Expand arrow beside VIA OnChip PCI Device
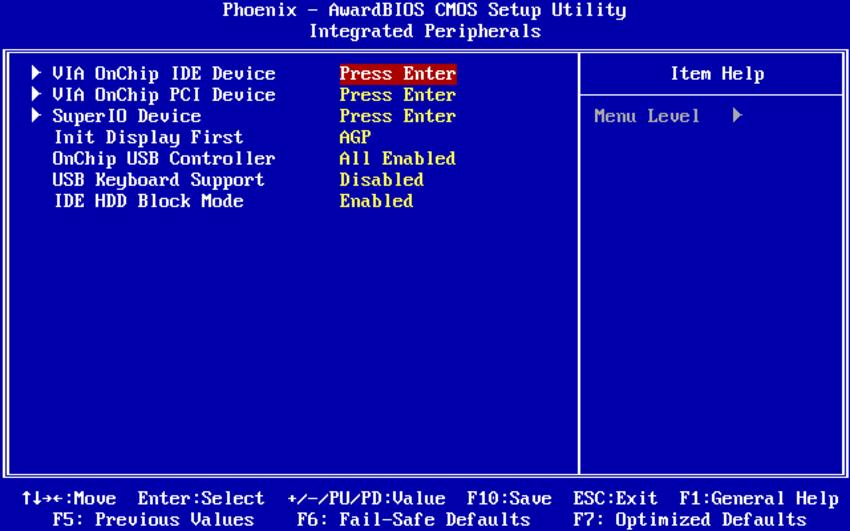The height and width of the screenshot is (531, 850). pos(36,94)
